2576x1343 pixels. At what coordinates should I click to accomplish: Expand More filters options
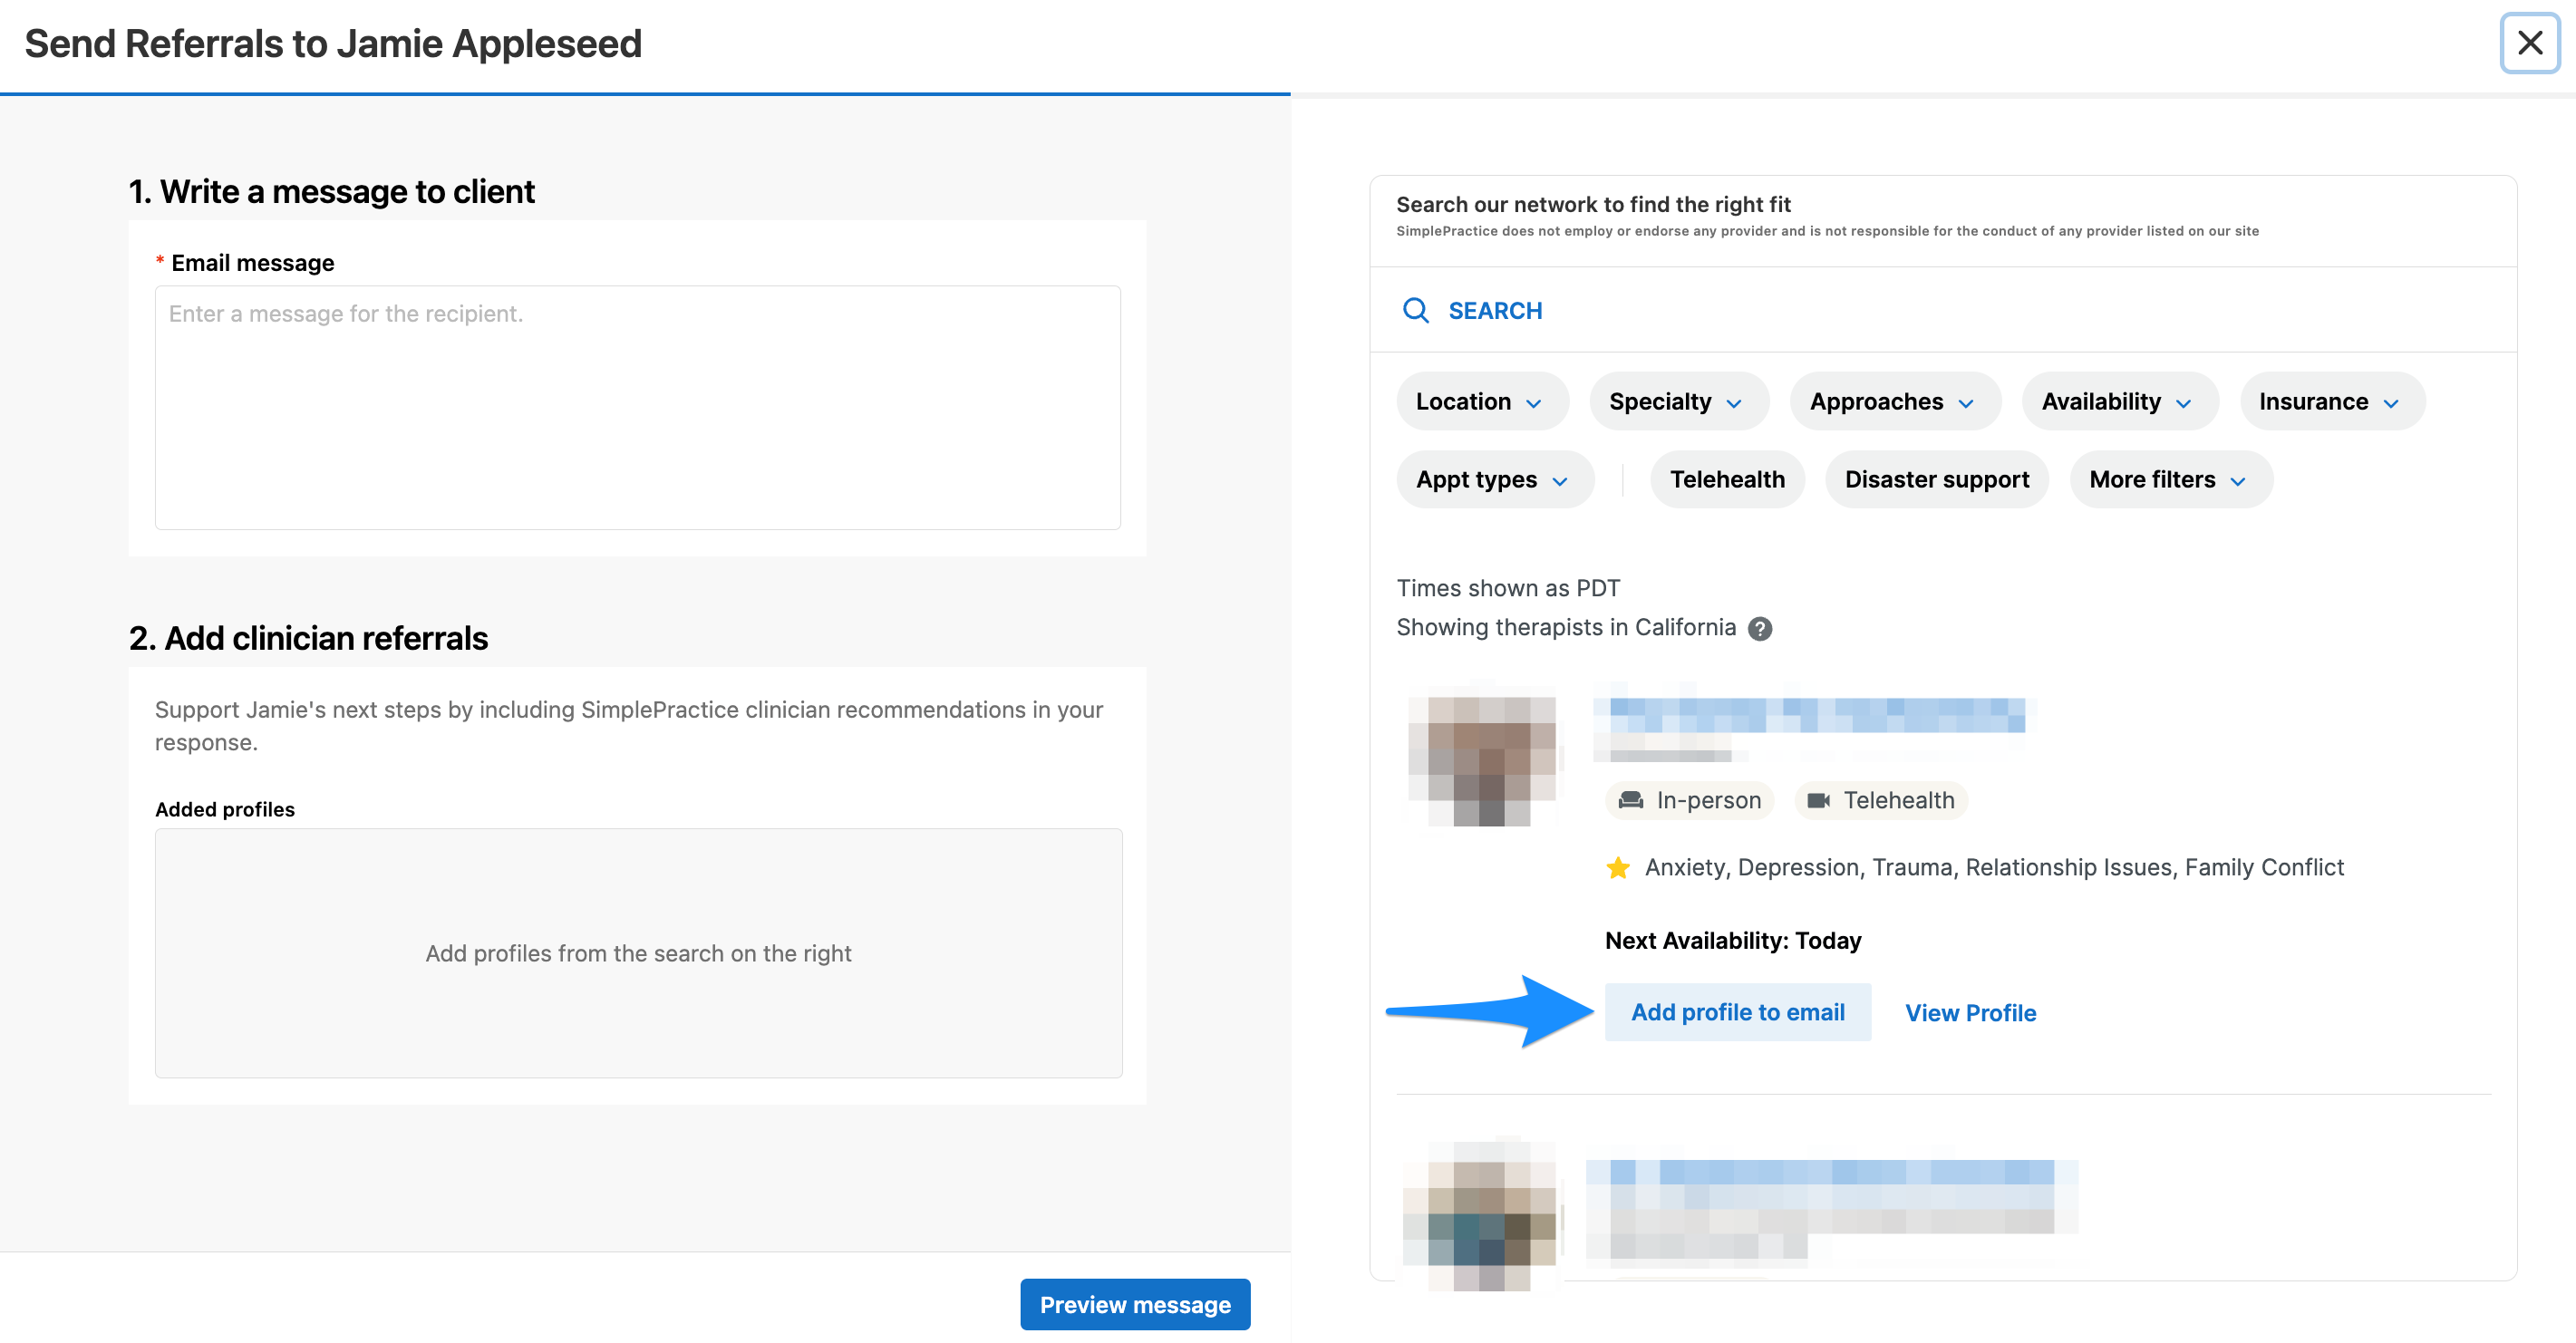pos(2170,479)
